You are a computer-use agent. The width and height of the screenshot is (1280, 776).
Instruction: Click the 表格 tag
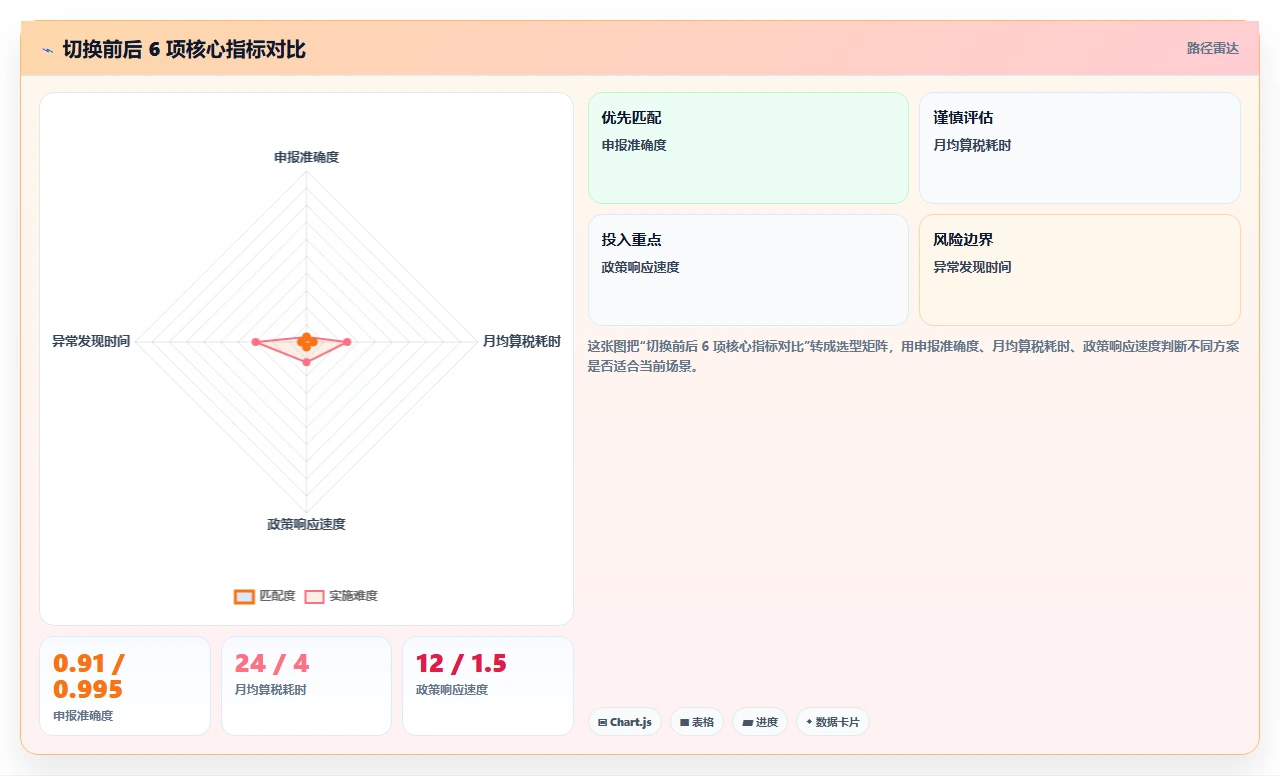click(x=697, y=722)
